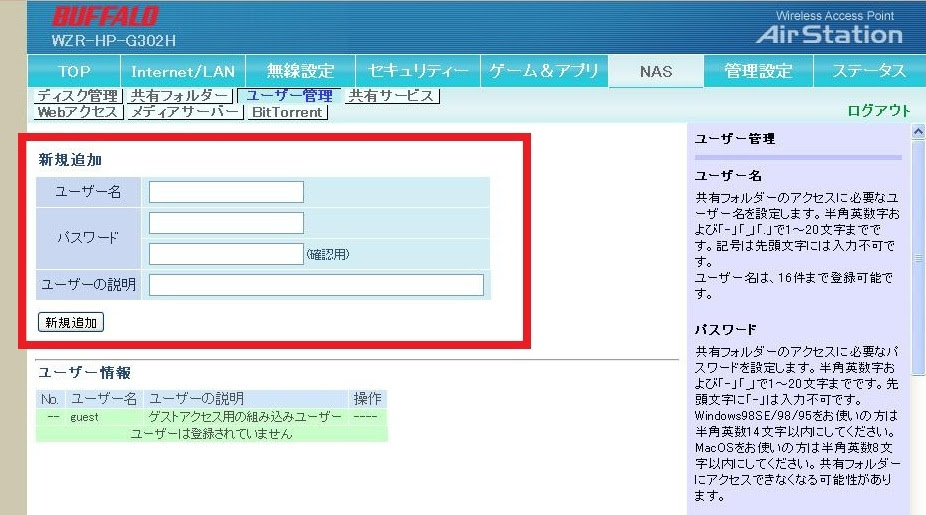Focus the password 確認用 input field

tap(226, 254)
